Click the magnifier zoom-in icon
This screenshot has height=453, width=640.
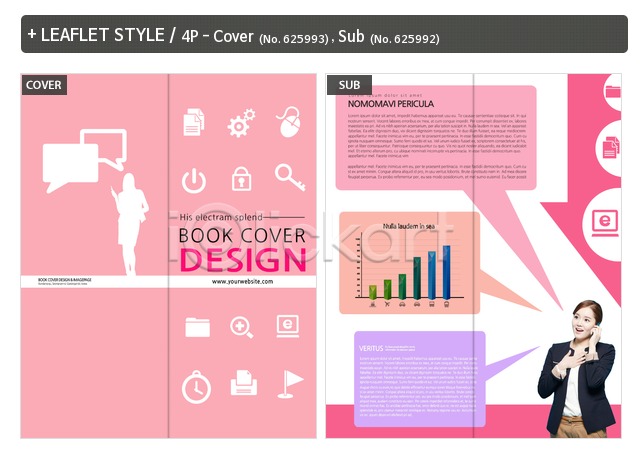(x=241, y=327)
